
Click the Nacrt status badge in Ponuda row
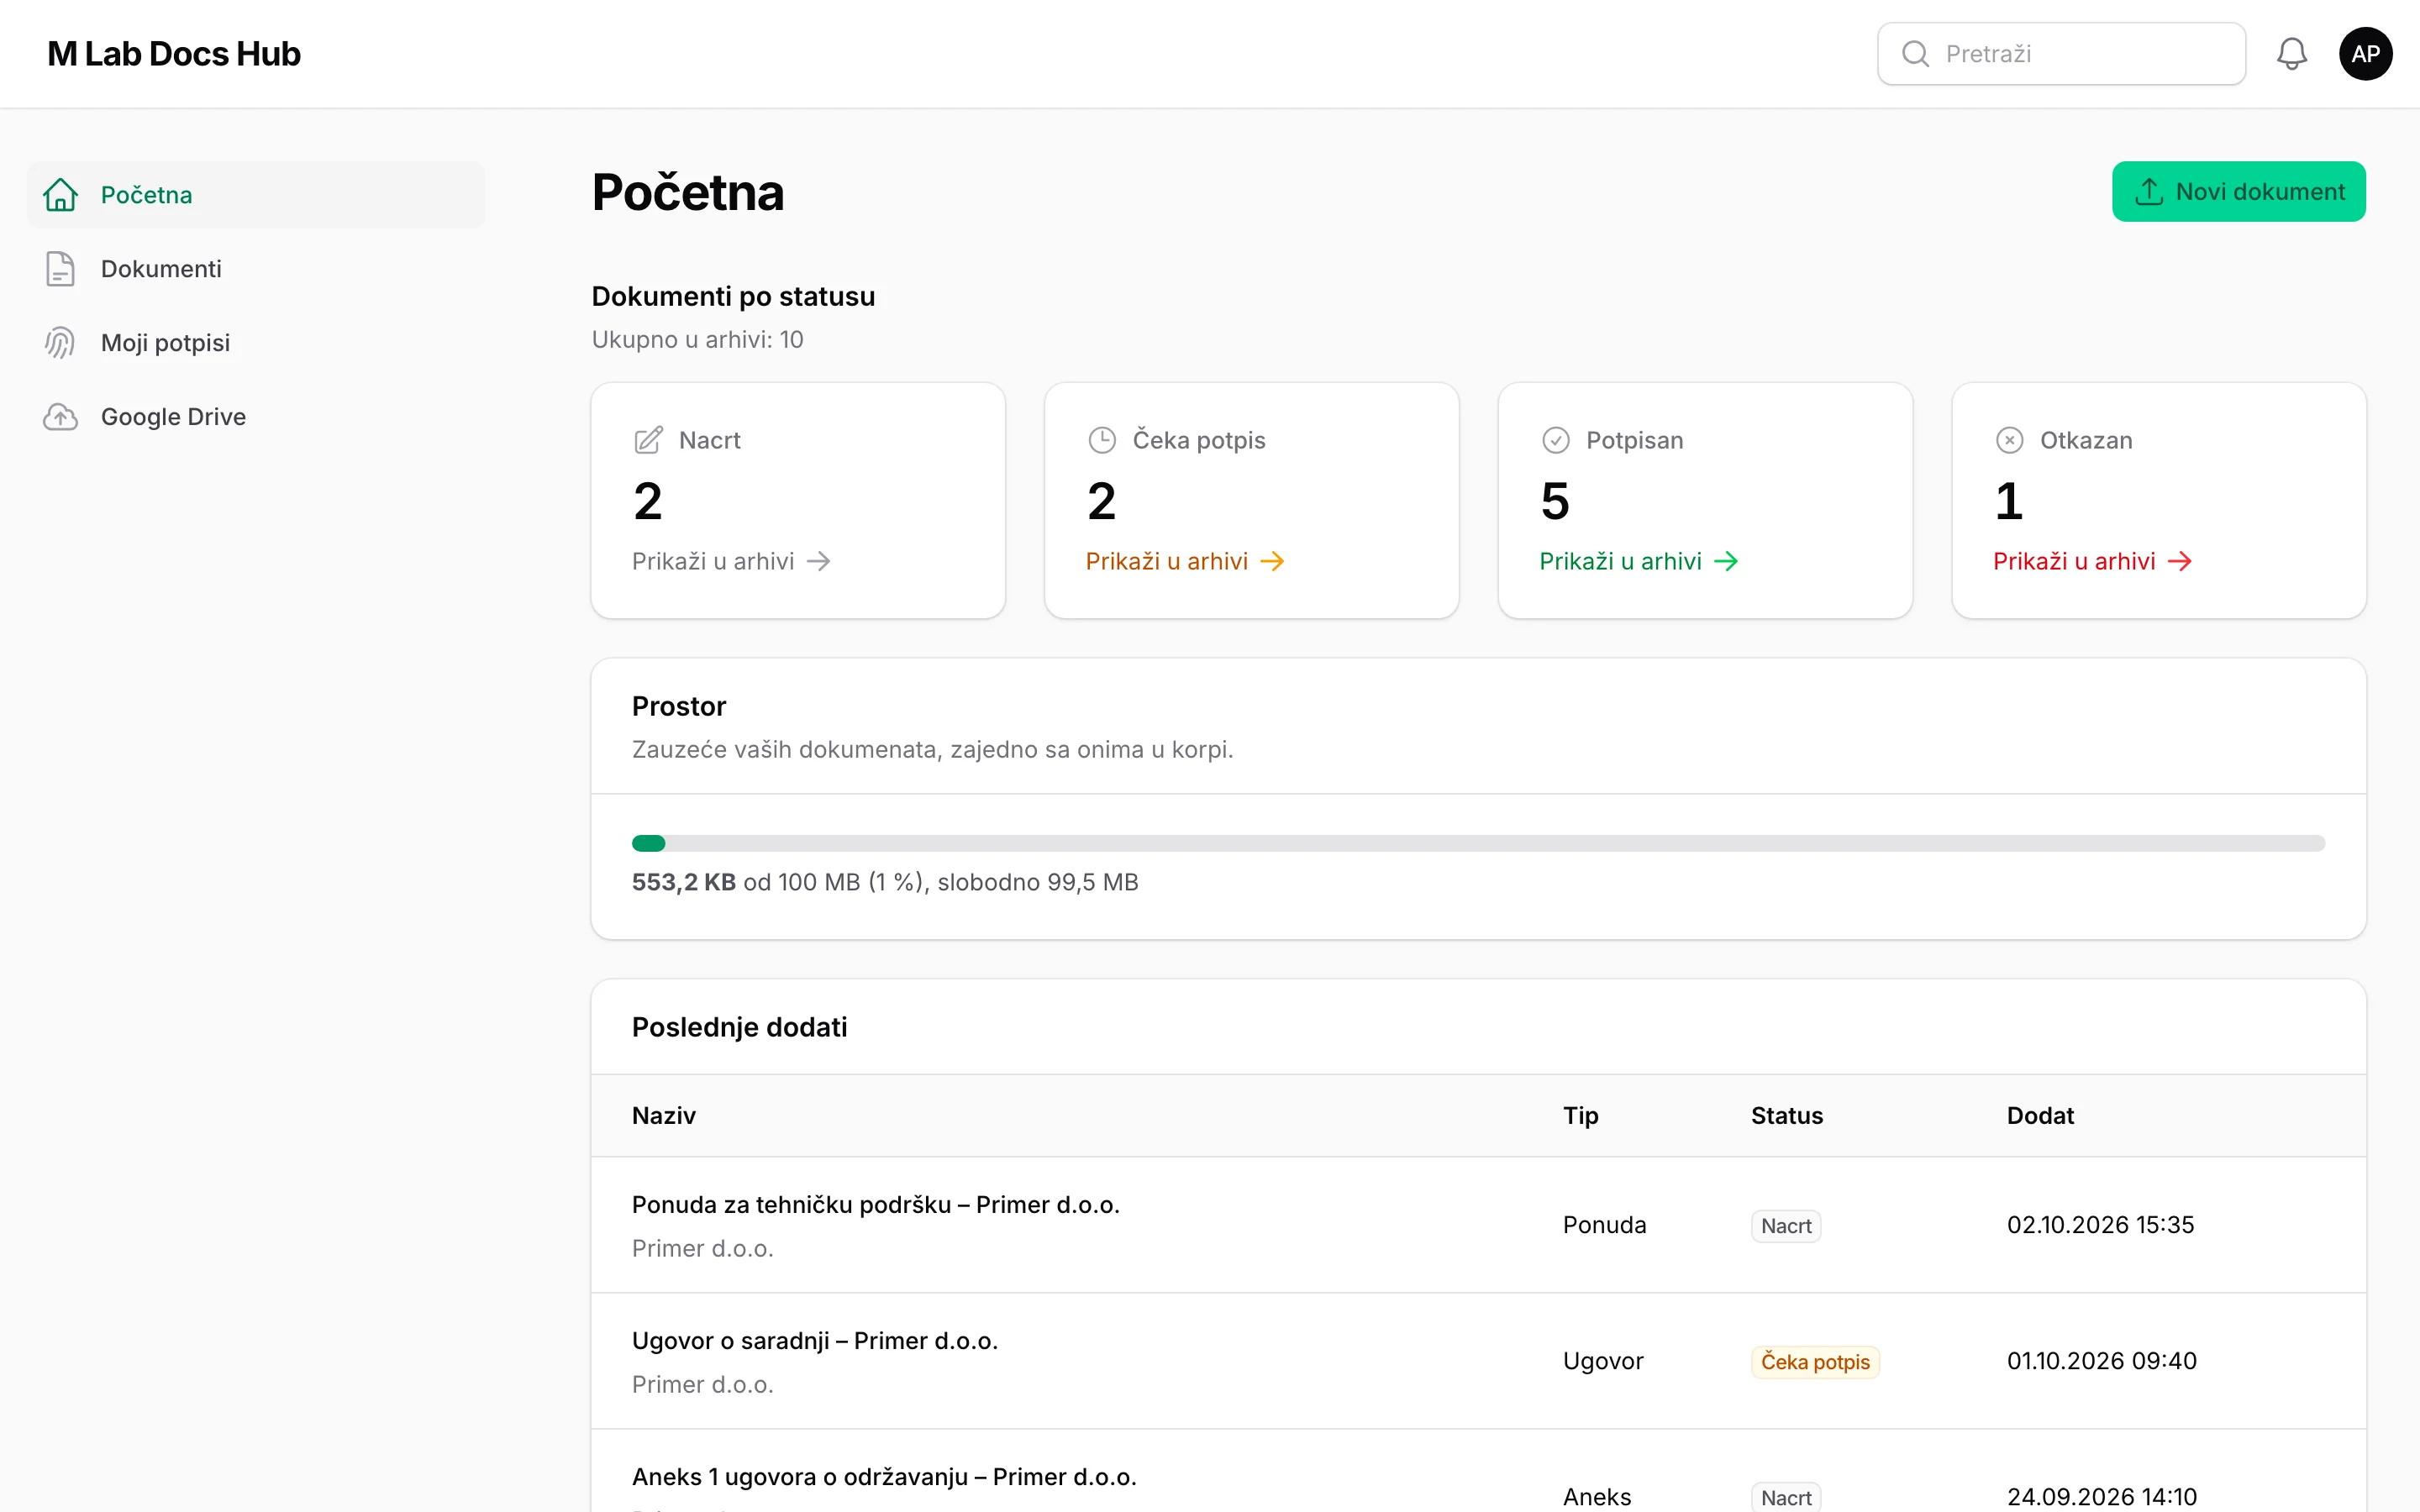pos(1786,1226)
